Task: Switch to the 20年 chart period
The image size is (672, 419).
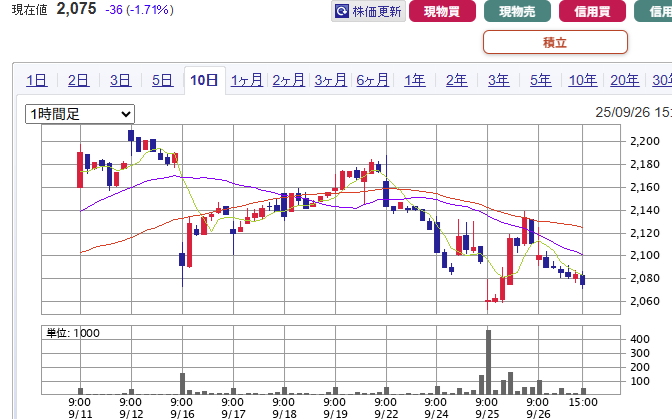Action: click(x=625, y=80)
